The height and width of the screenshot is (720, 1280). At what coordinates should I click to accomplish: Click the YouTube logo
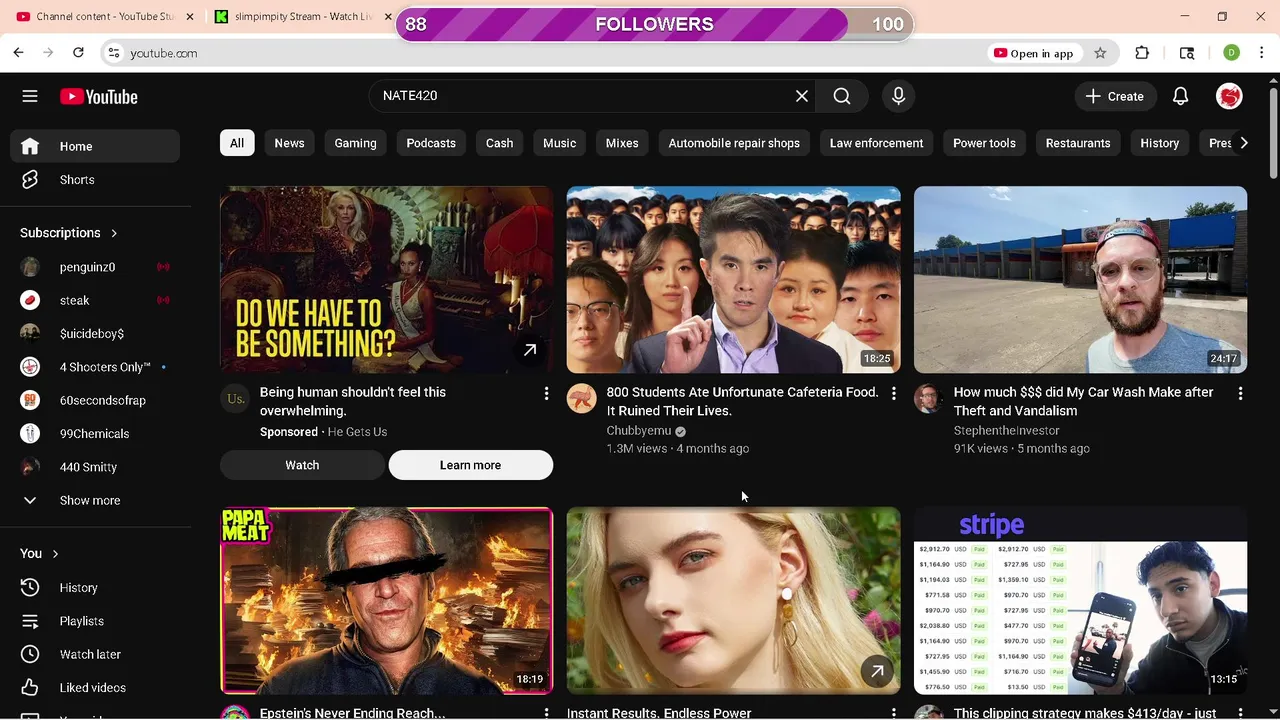[x=98, y=97]
